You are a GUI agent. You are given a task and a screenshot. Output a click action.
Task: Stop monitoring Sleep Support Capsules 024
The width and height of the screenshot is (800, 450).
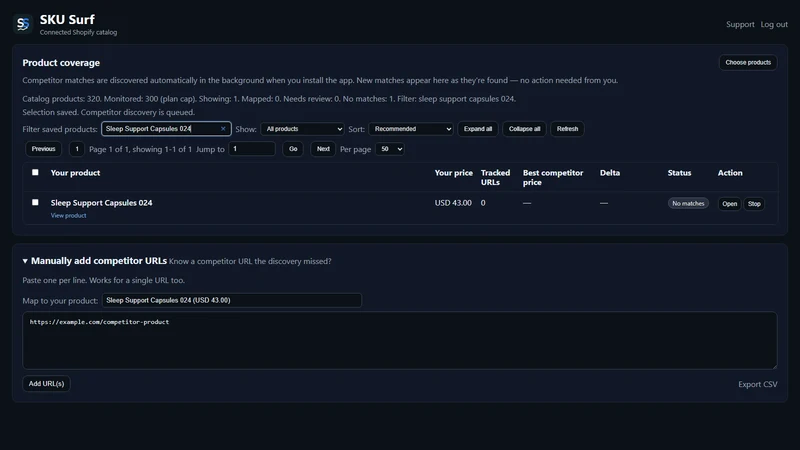(754, 204)
